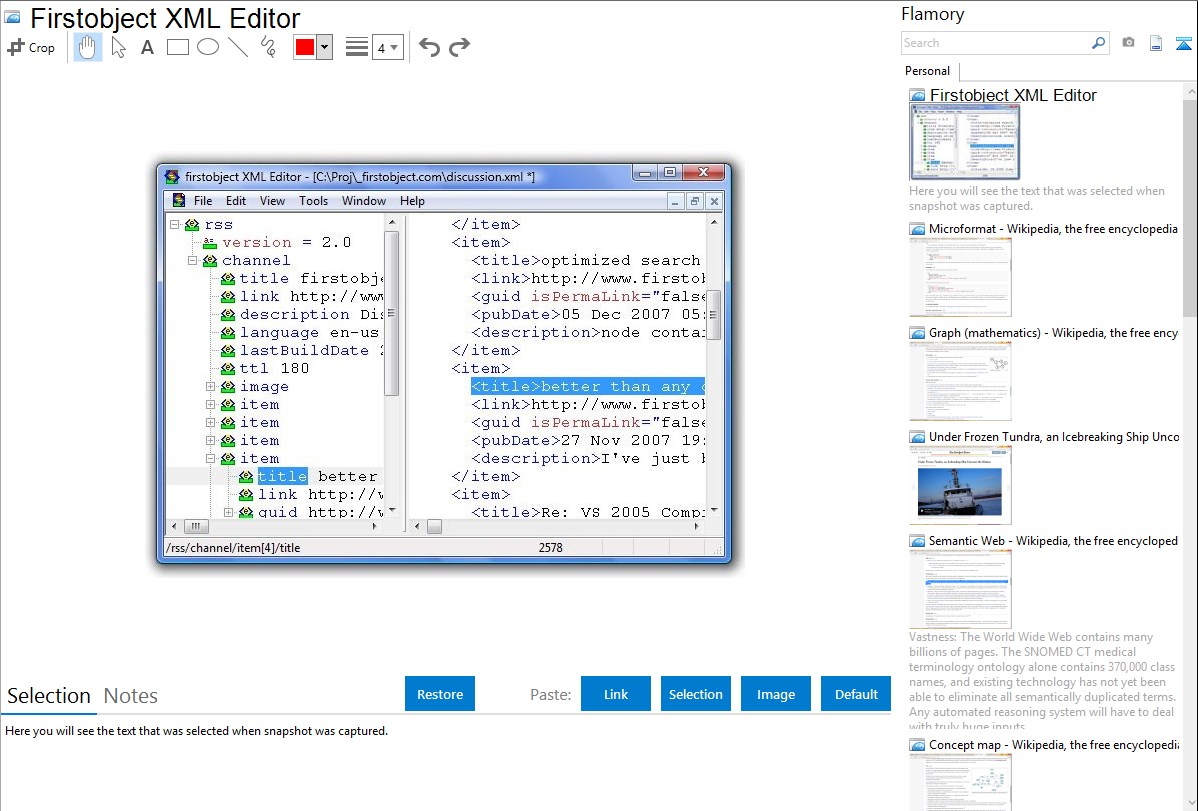
Task: Click the channel node icon in the XML tree
Action: coord(210,261)
